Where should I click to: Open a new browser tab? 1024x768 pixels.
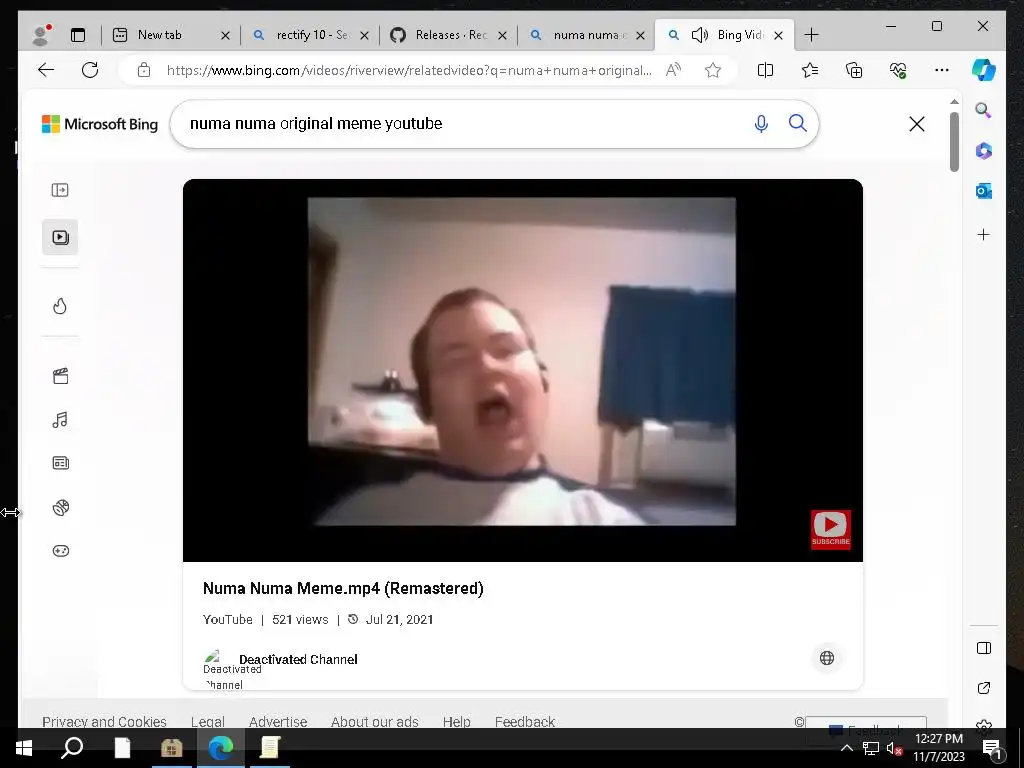(811, 35)
